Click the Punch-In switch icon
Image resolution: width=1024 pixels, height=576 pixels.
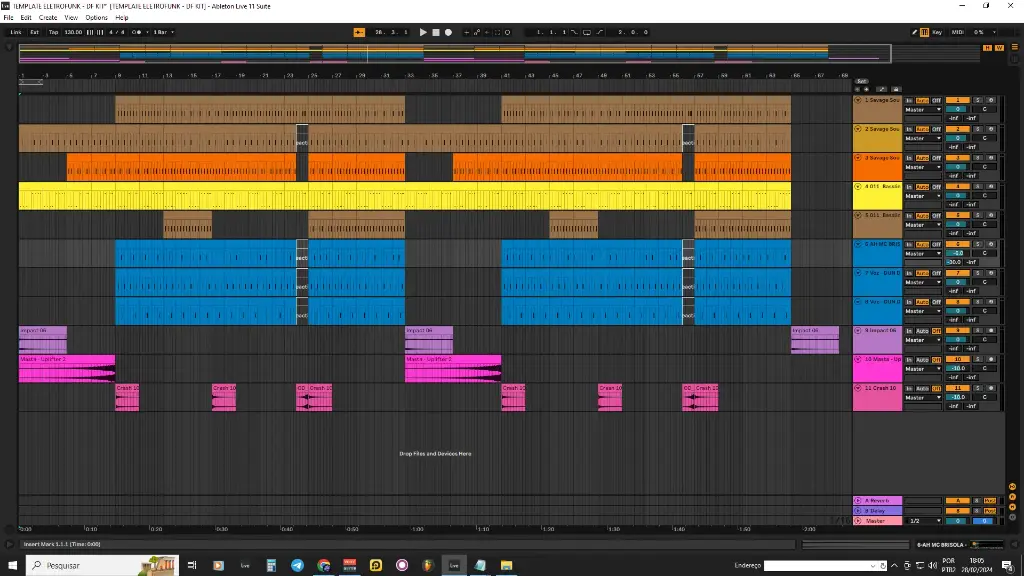(x=574, y=32)
